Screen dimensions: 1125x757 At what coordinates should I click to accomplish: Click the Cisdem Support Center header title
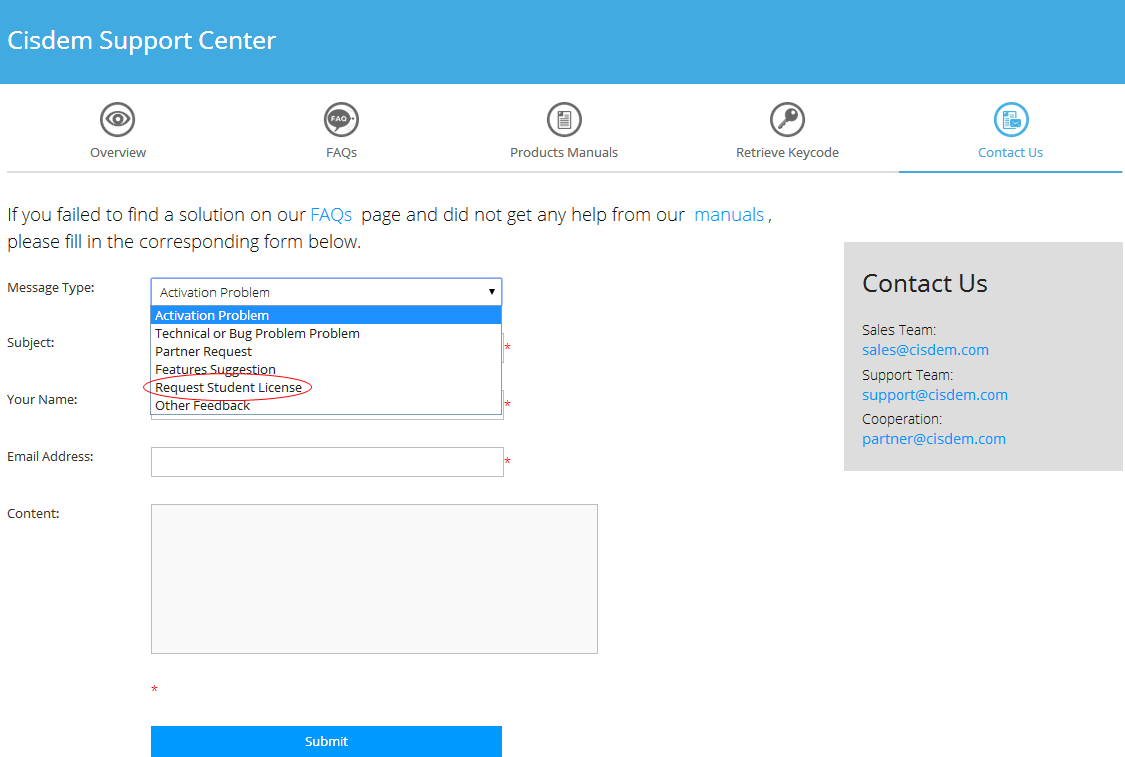[x=141, y=41]
